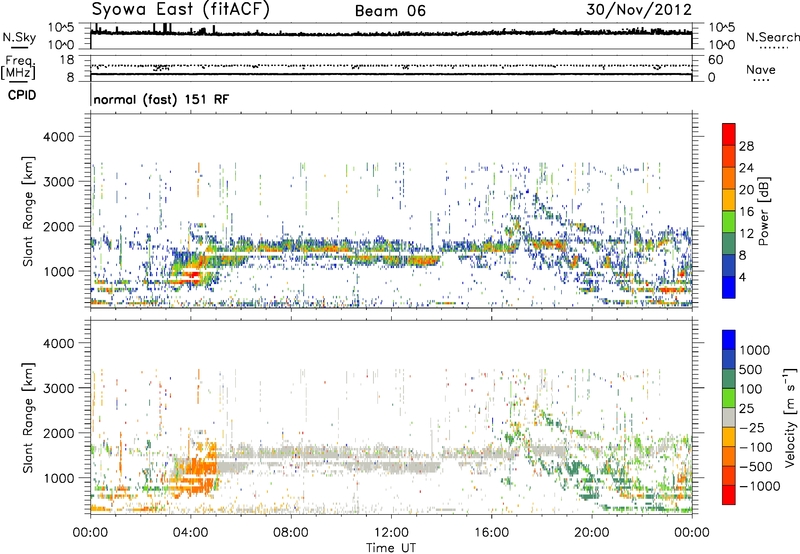Image resolution: width=800 pixels, height=554 pixels.
Task: Click the "20" power colorbar tick
Action: [x=746, y=190]
